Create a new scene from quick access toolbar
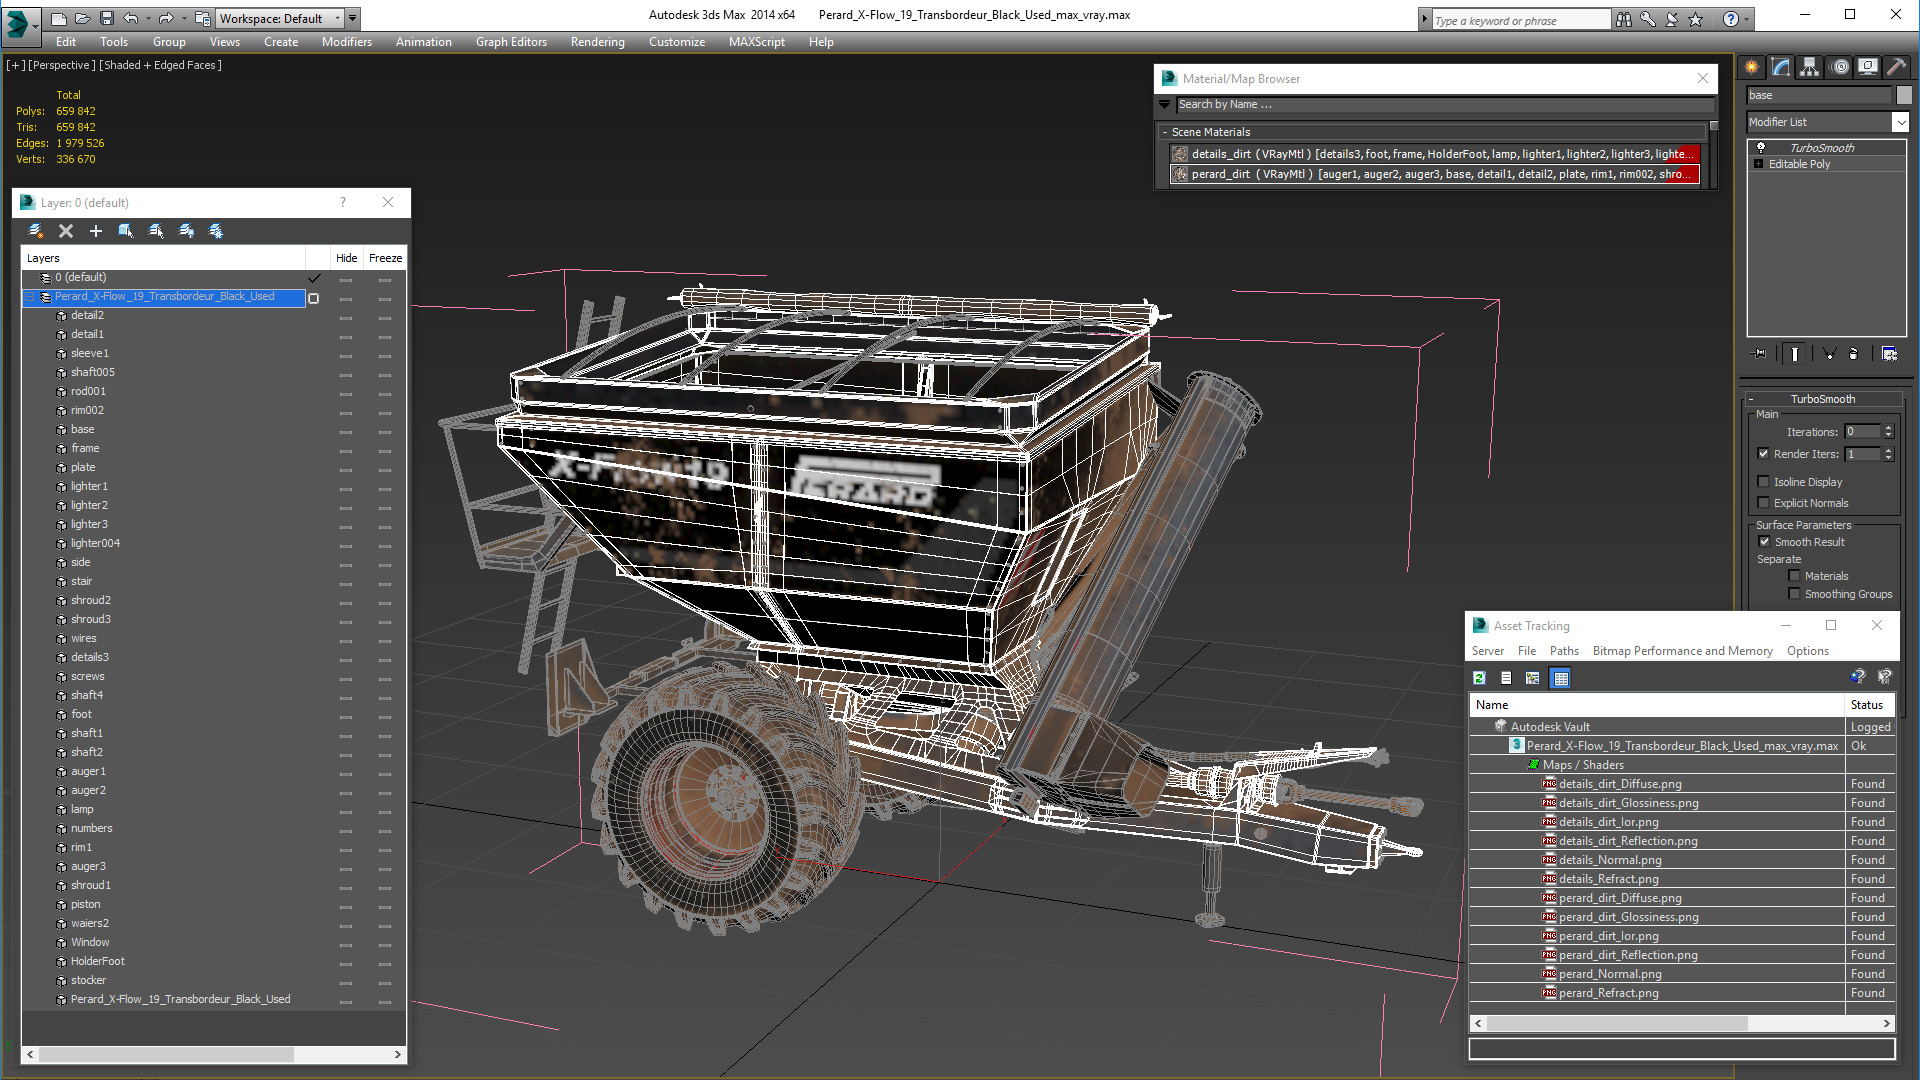The height and width of the screenshot is (1080, 1920). pyautogui.click(x=59, y=18)
